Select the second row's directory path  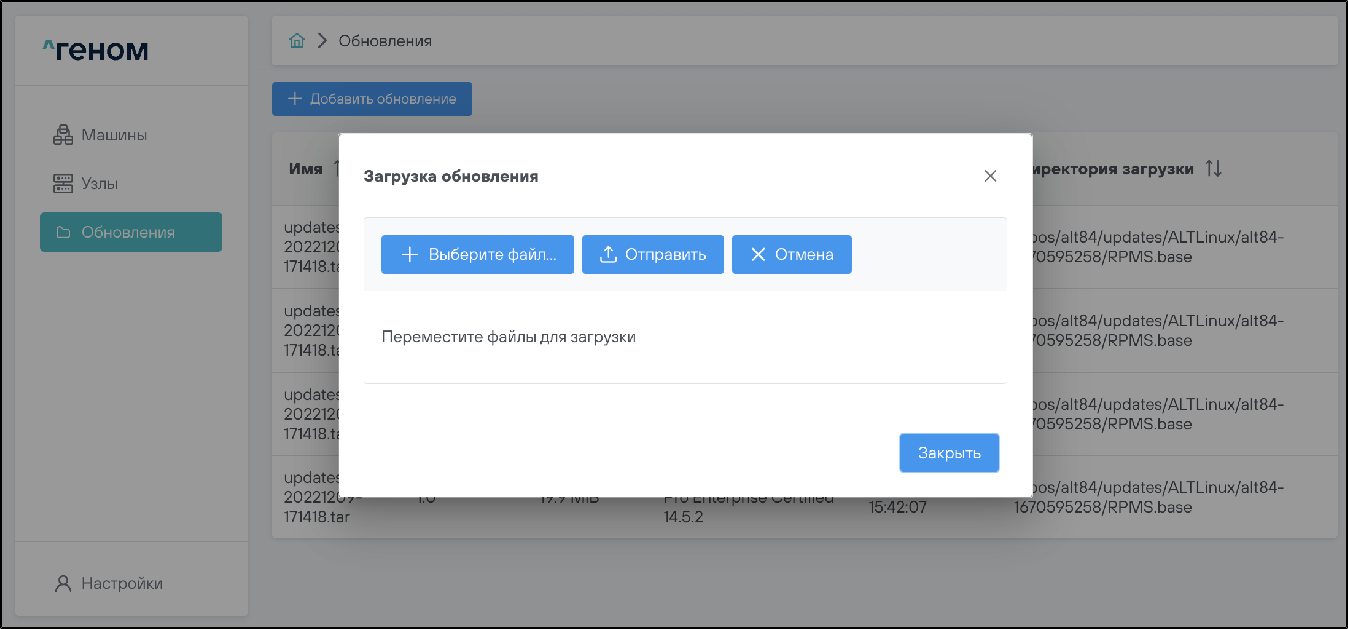tap(1160, 331)
